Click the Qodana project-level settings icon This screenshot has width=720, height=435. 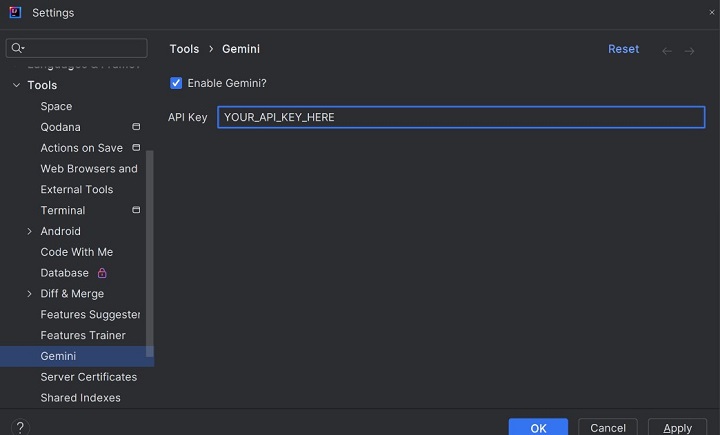coord(136,127)
